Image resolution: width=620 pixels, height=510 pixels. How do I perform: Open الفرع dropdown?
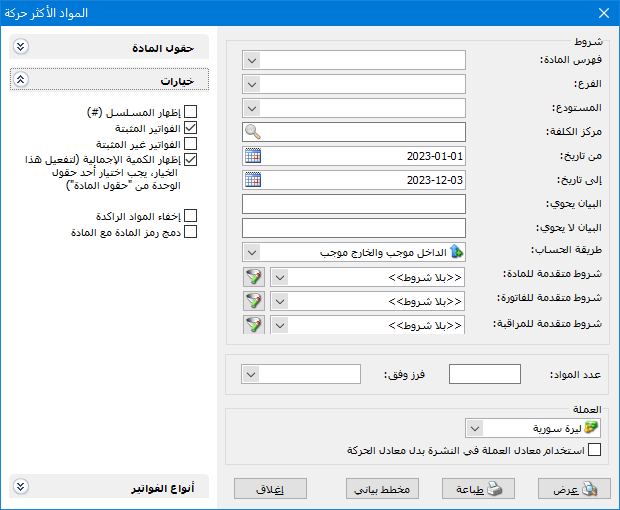[x=252, y=84]
